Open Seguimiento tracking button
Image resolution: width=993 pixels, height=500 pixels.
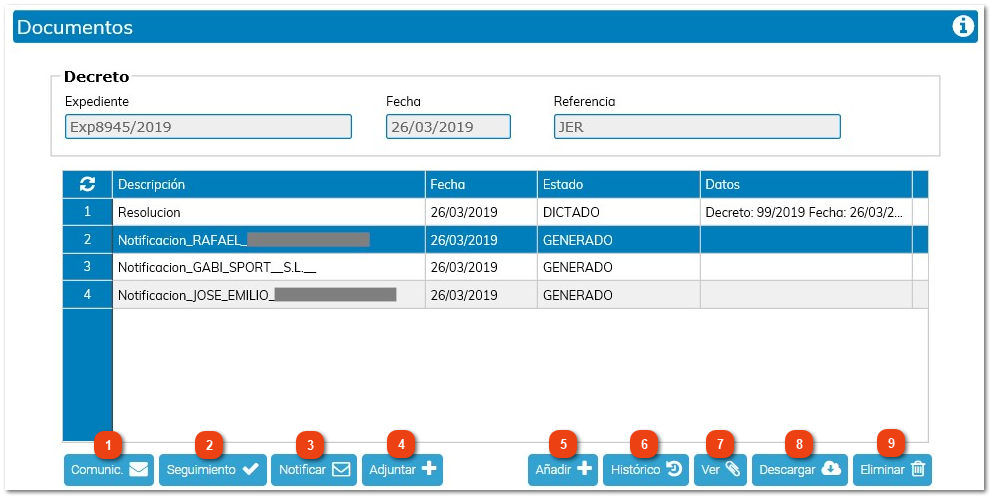tap(213, 470)
